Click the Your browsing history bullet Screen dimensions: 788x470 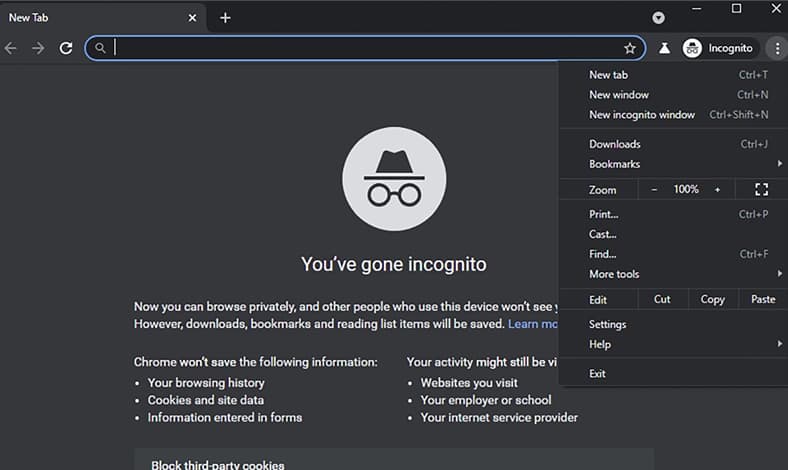[206, 383]
